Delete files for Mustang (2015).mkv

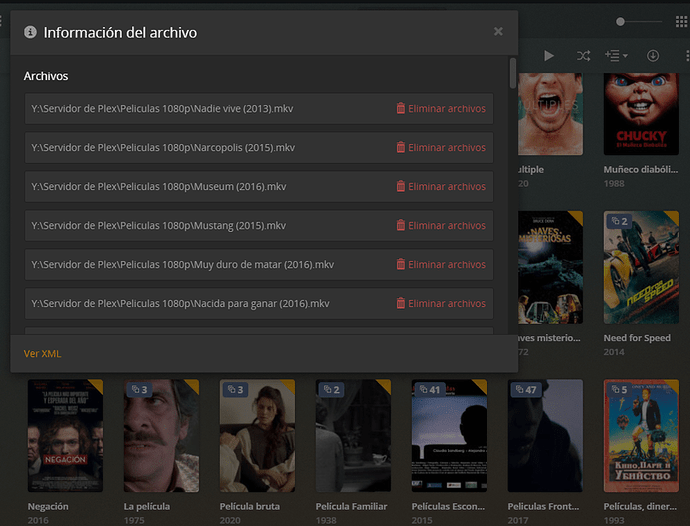click(441, 225)
